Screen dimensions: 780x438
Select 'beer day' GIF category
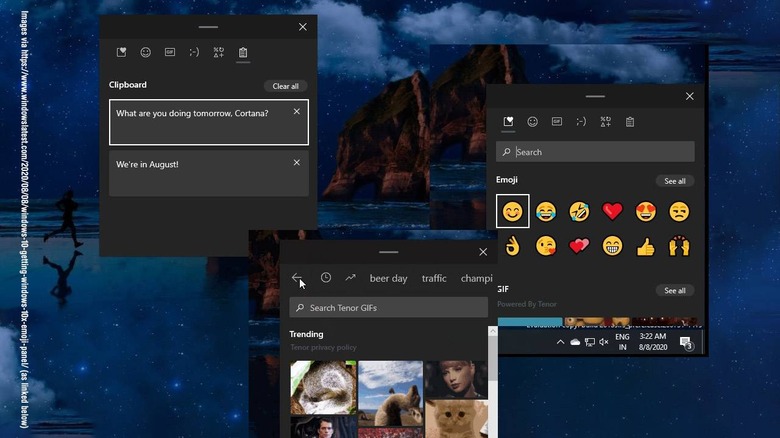[x=389, y=278]
